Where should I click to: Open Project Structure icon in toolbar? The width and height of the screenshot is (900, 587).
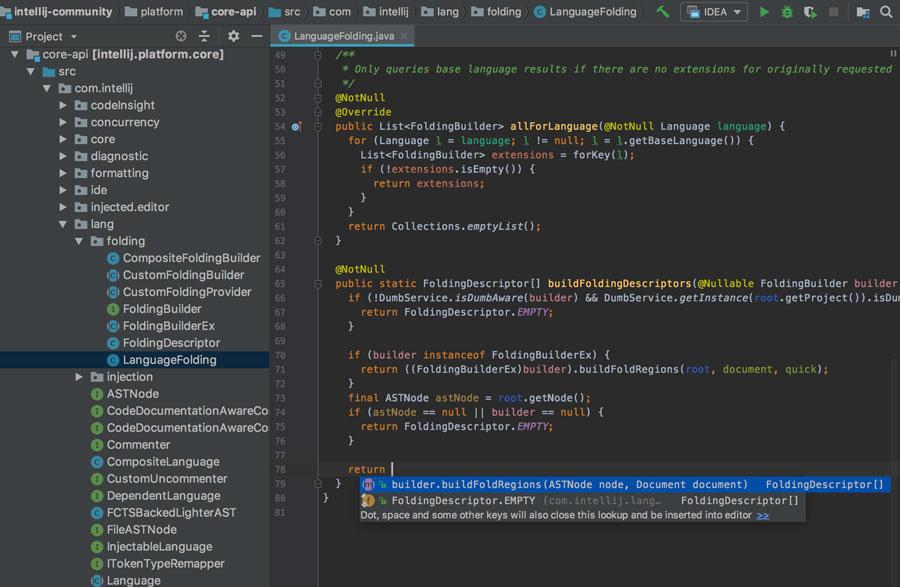862,11
